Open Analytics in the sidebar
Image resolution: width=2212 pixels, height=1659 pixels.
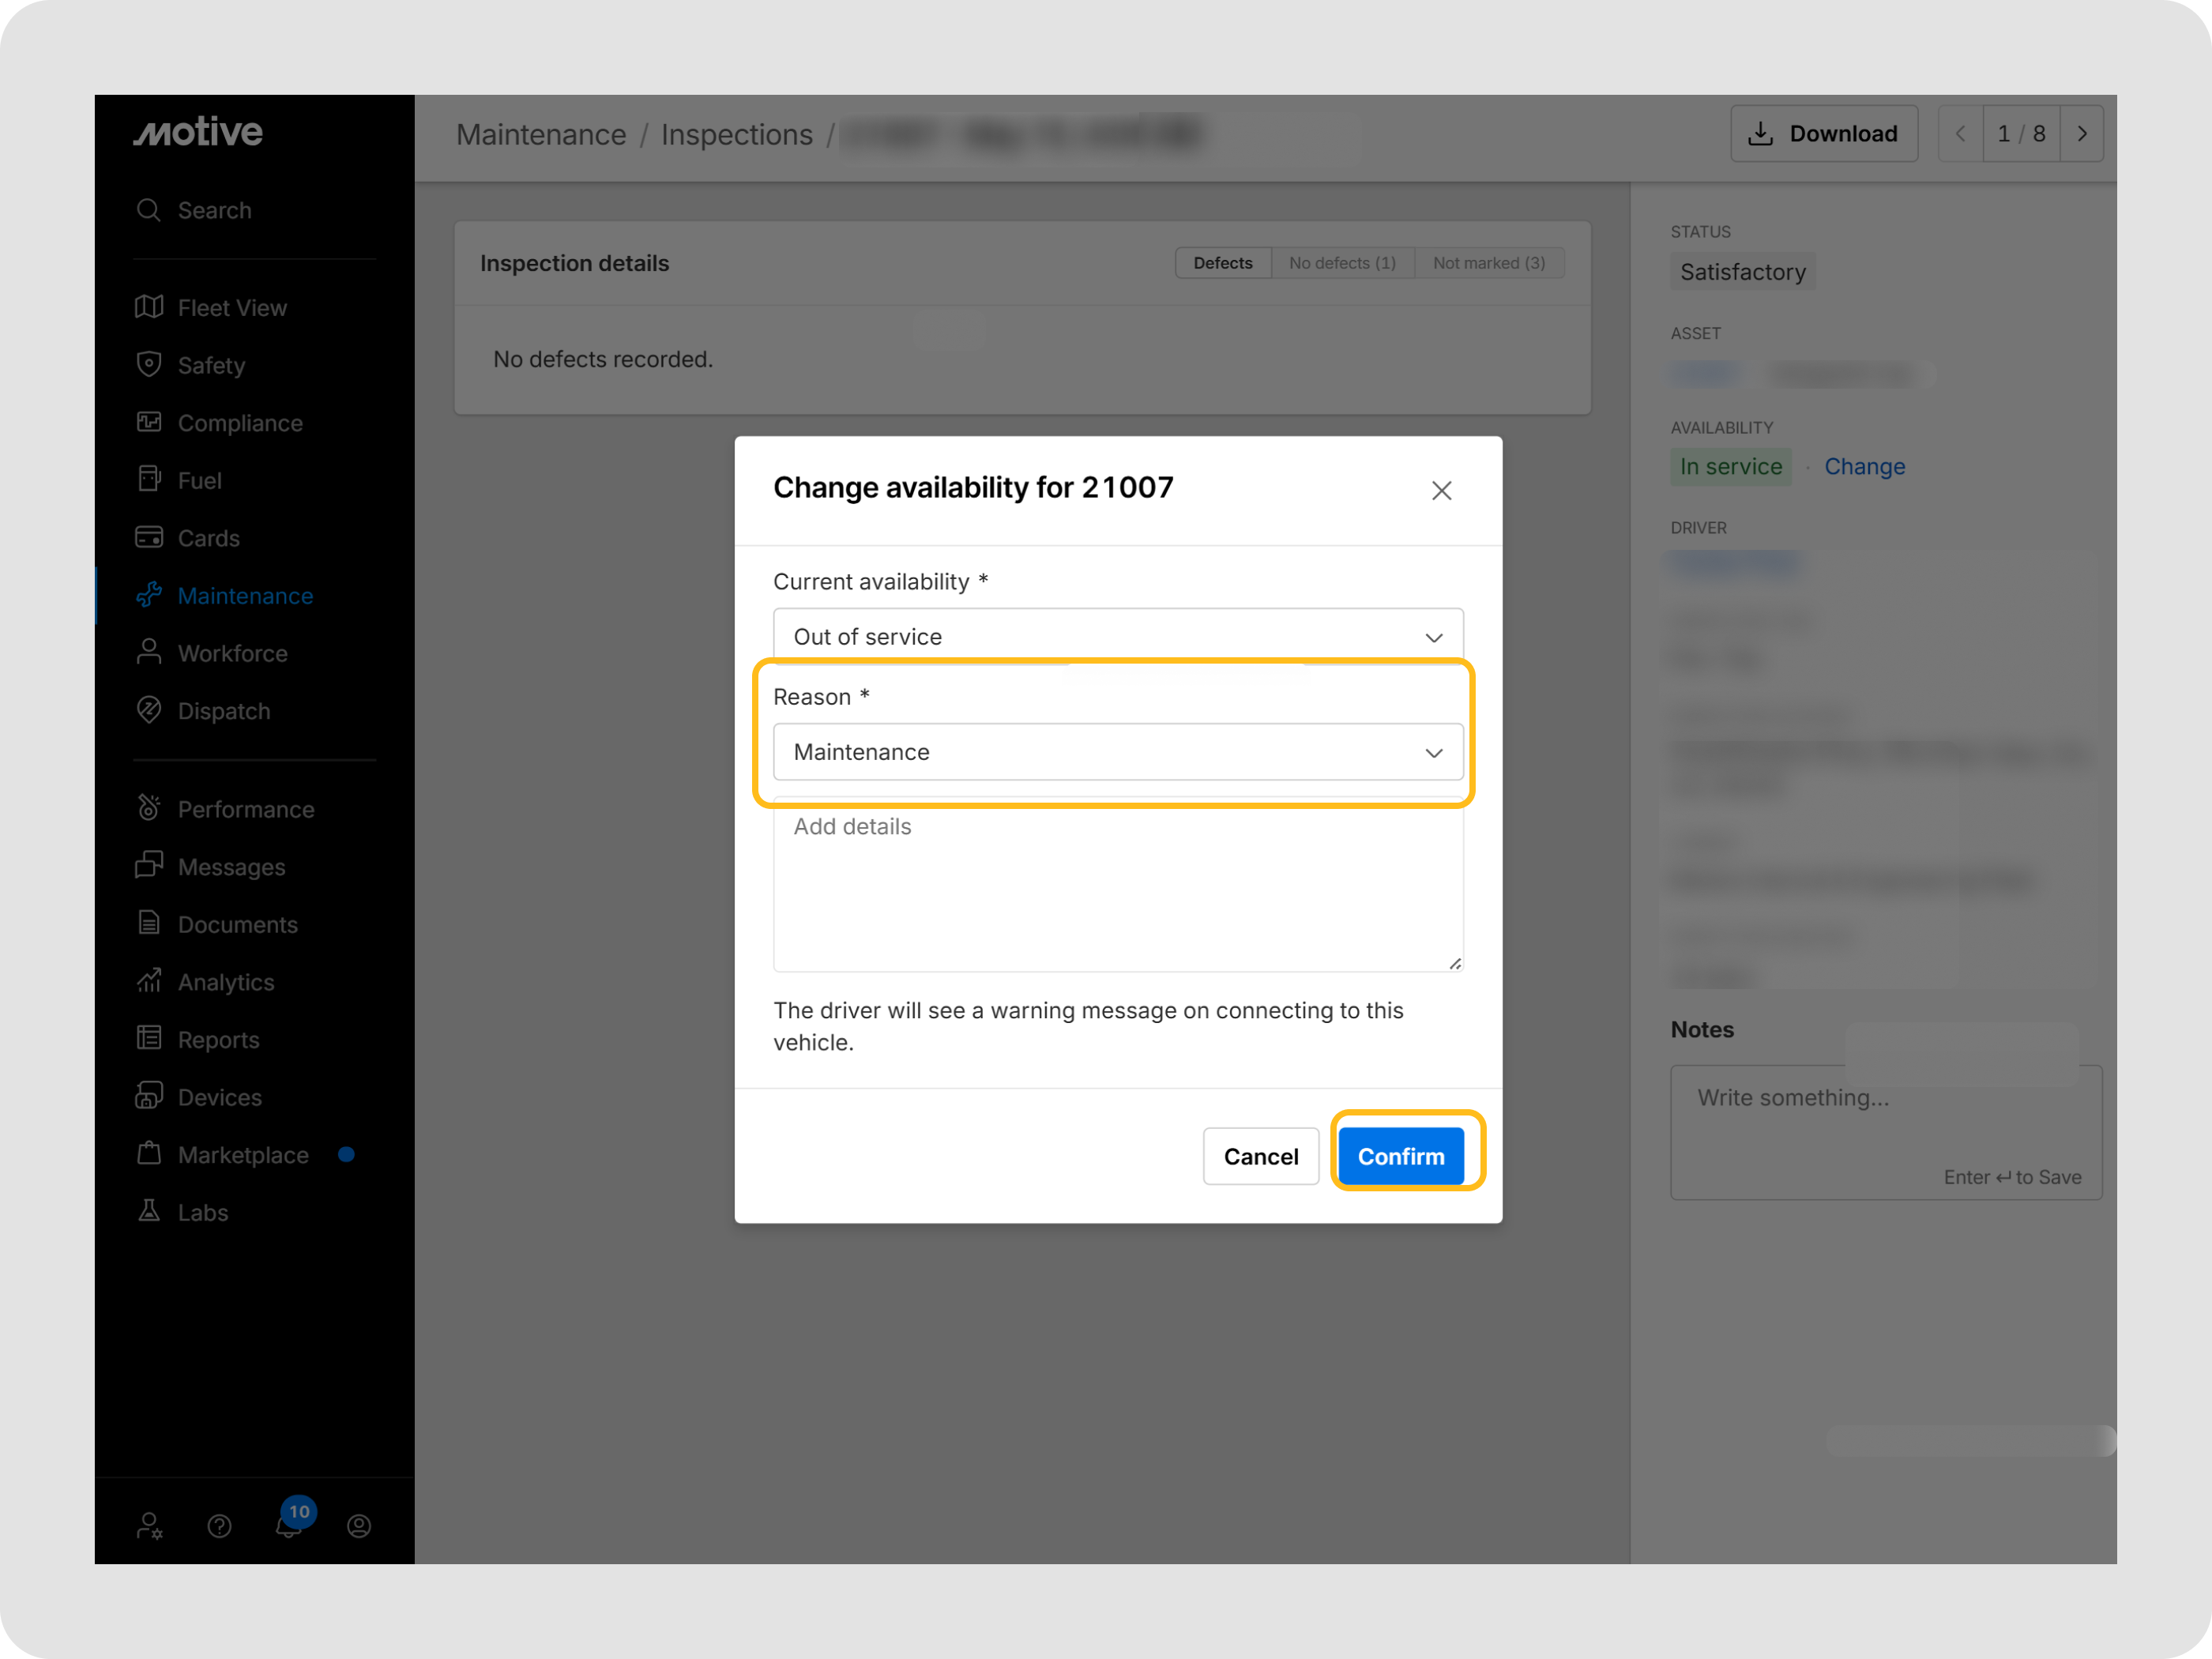tap(226, 982)
